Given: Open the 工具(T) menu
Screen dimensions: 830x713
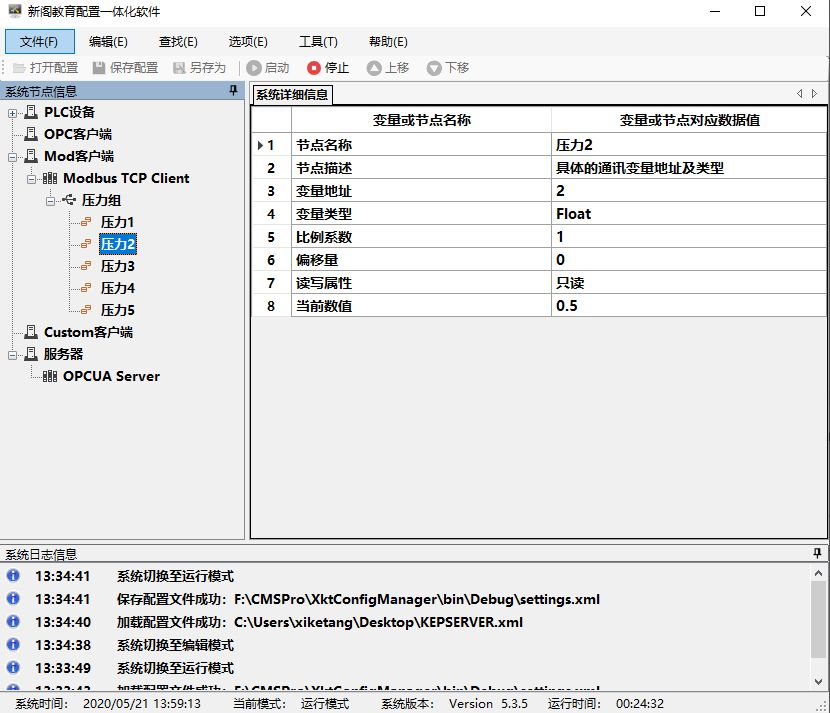Looking at the screenshot, I should pos(318,42).
